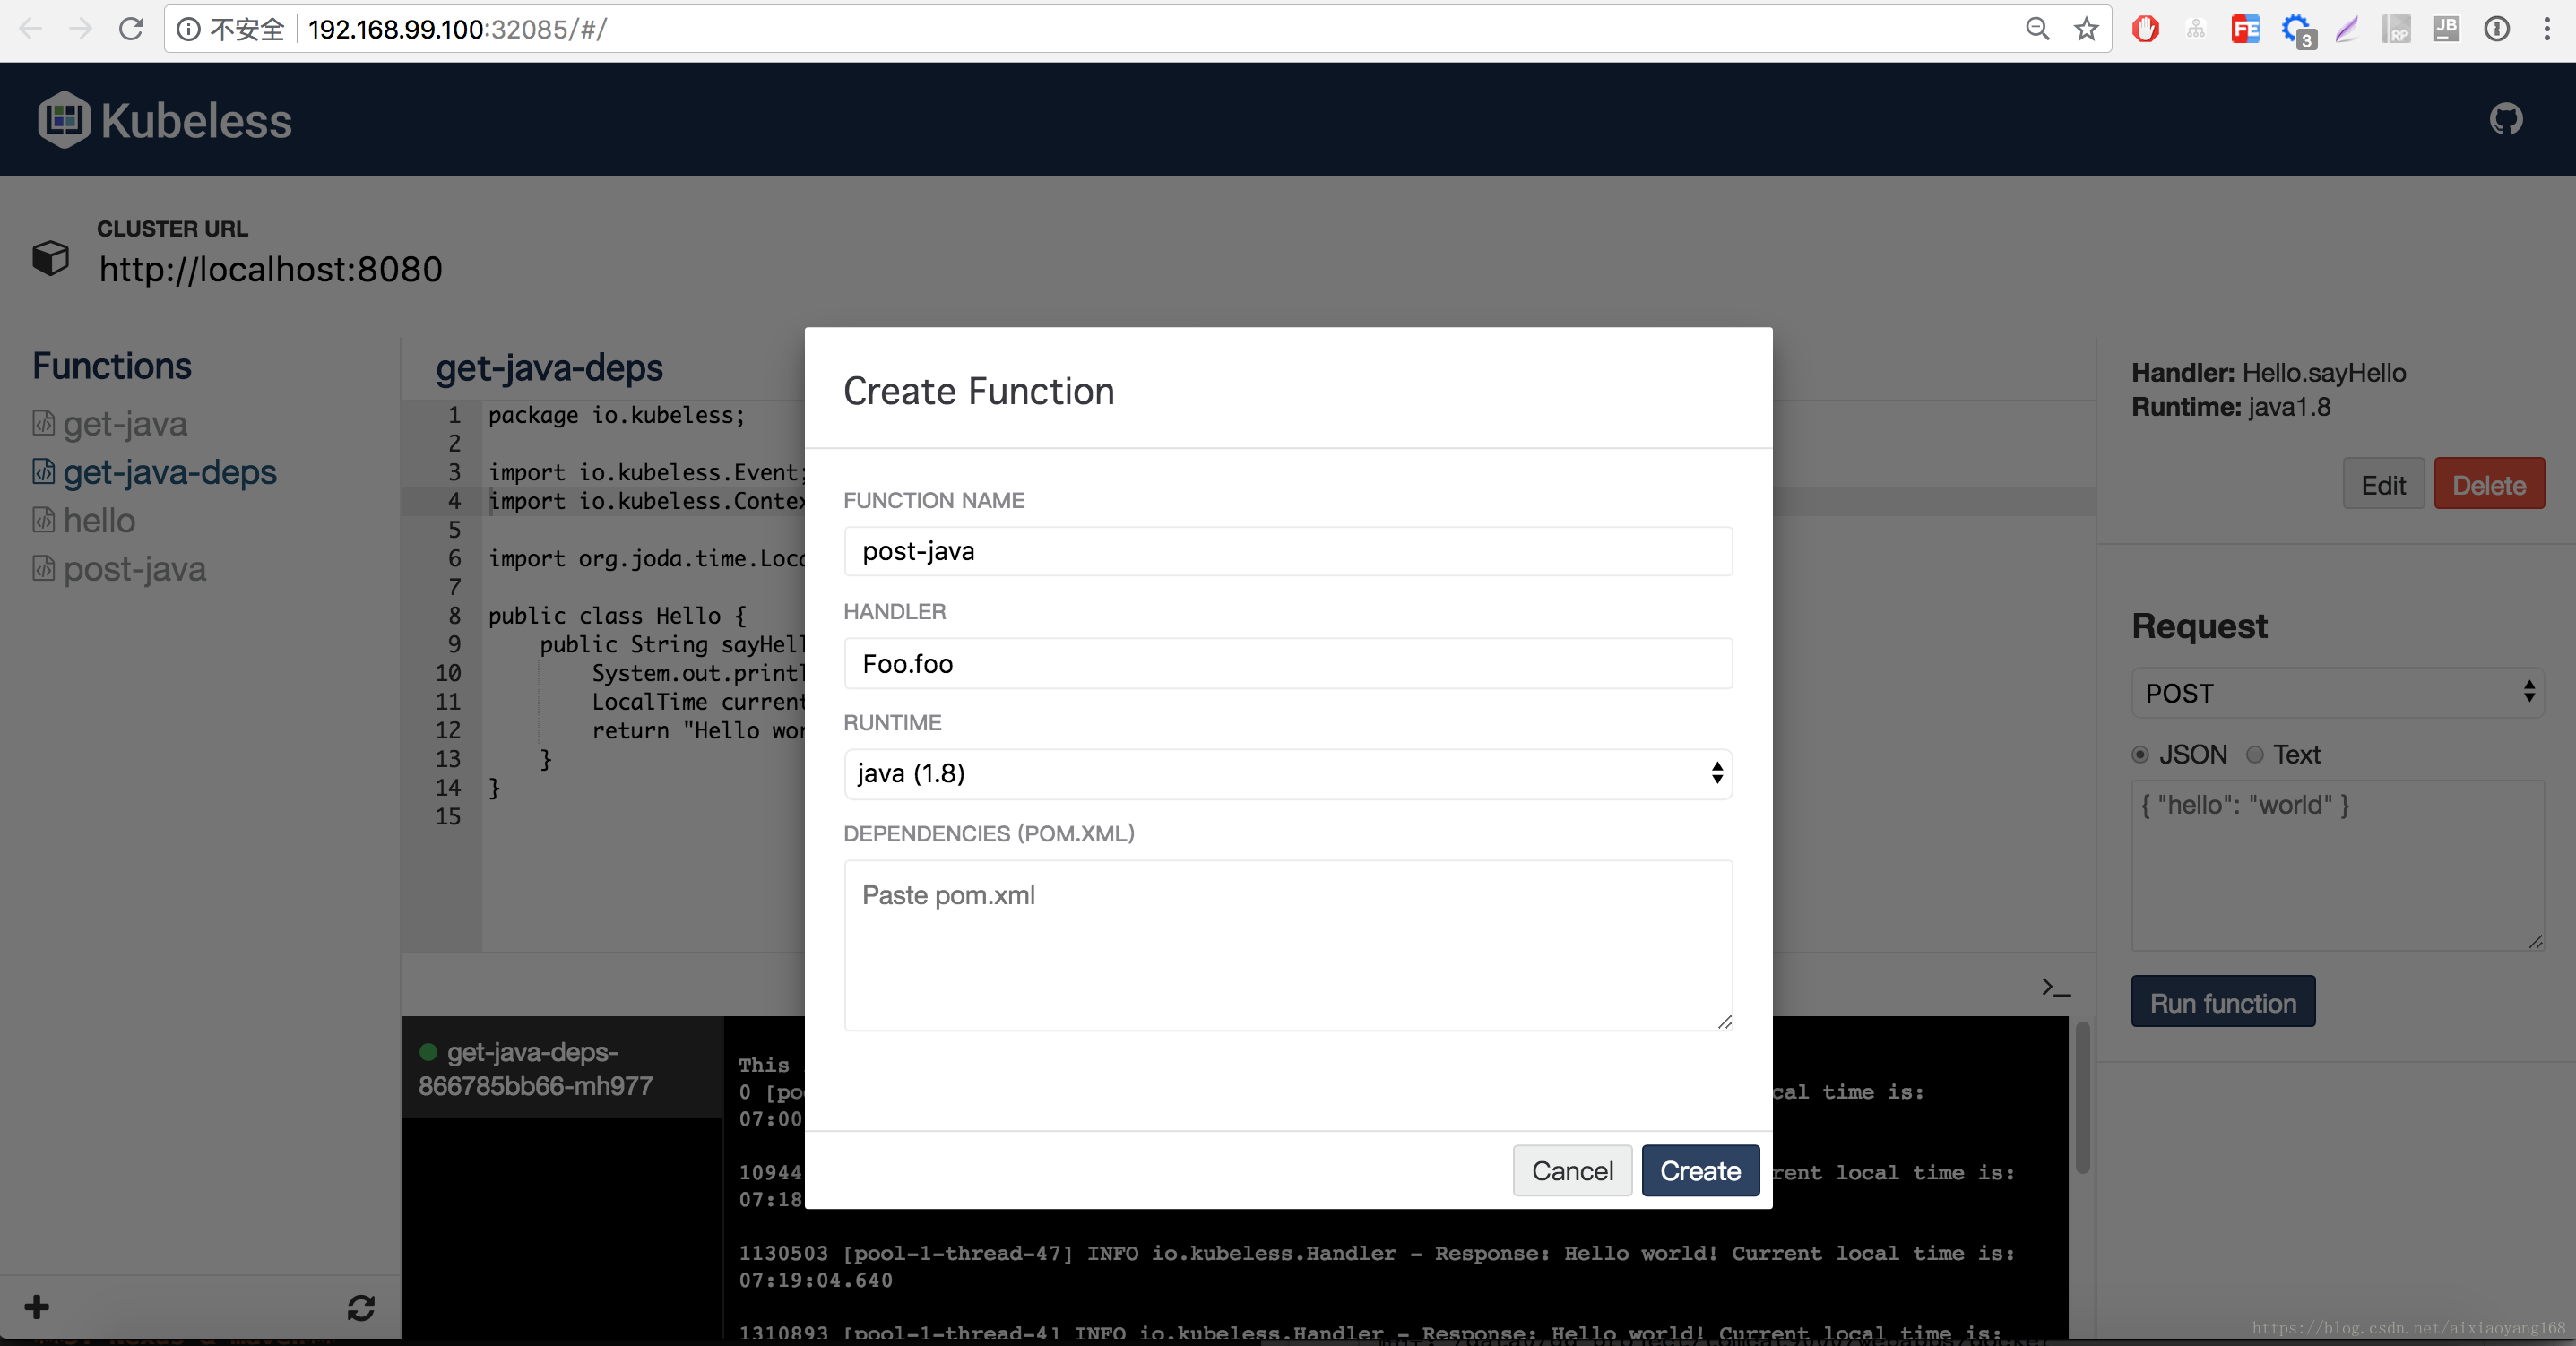Click the Handler input field
This screenshot has height=1346, width=2576.
pos(1287,663)
